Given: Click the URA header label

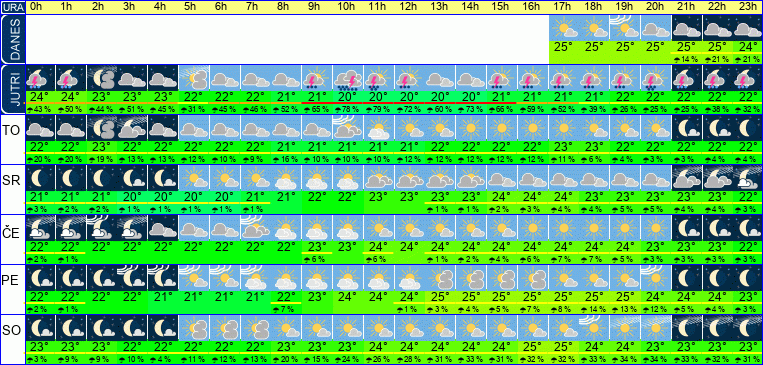Looking at the screenshot, I should pos(12,7).
